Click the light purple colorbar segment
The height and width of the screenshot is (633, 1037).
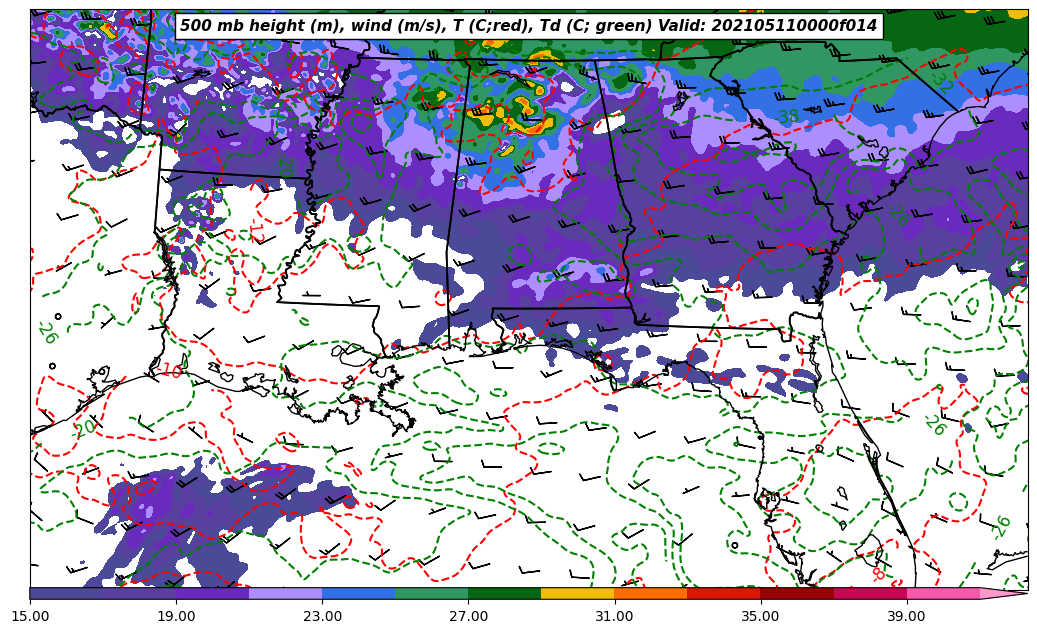coord(285,593)
